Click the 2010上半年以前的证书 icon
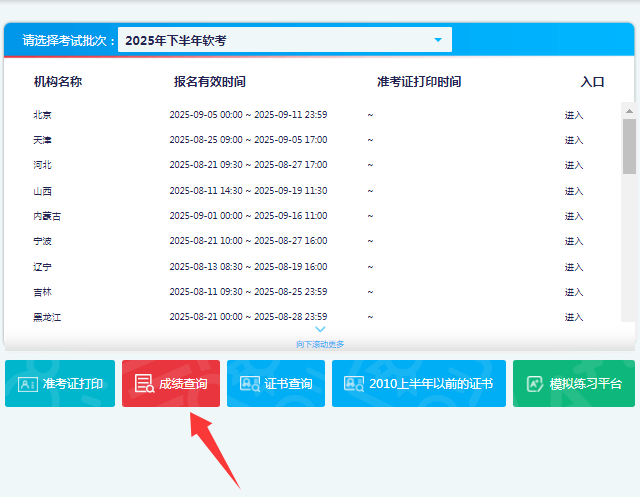640x497 pixels. [x=354, y=384]
